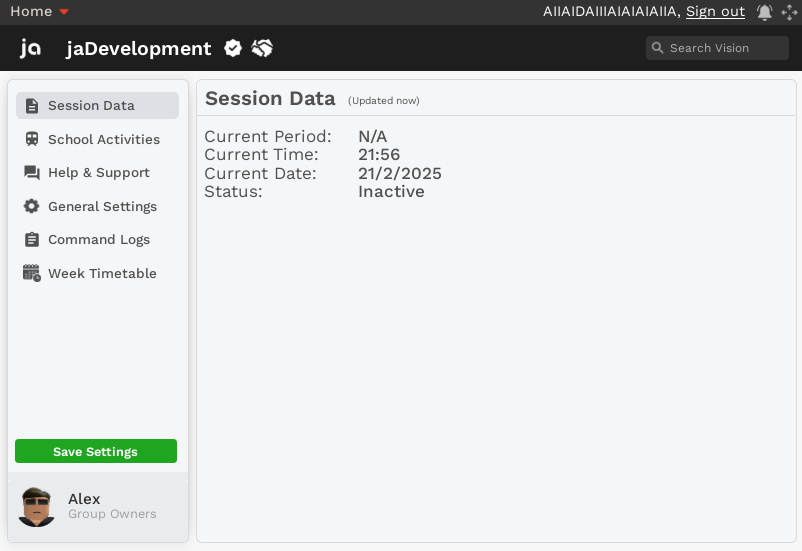Click the Current Time value 21:56
Screen dimensions: 802x551
point(379,155)
